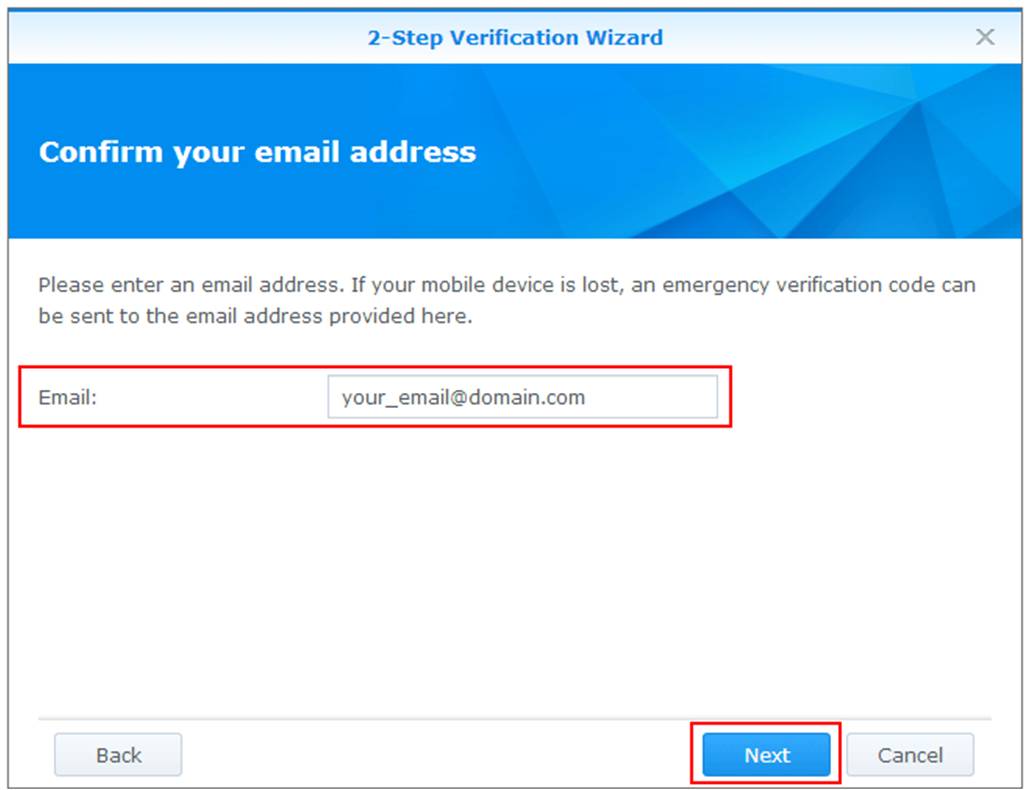This screenshot has width=1027, height=790.
Task: Go to previous step with Back
Action: (x=118, y=755)
